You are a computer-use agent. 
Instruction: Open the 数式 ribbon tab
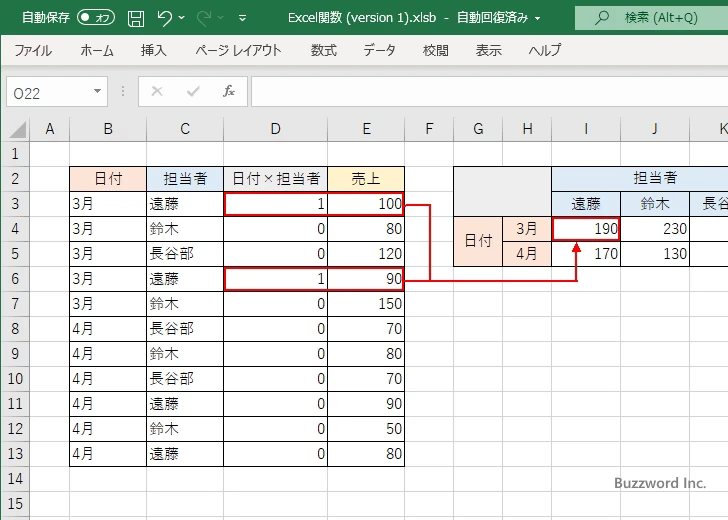tap(324, 50)
